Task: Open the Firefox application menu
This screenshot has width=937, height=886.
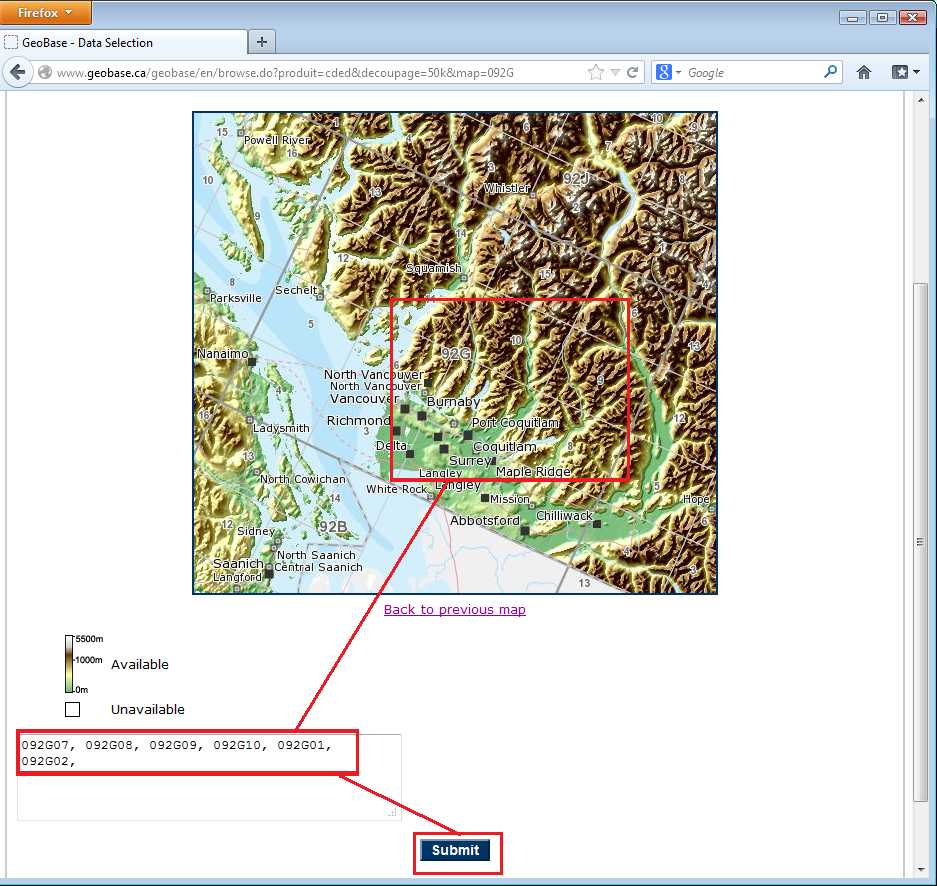Action: (46, 13)
